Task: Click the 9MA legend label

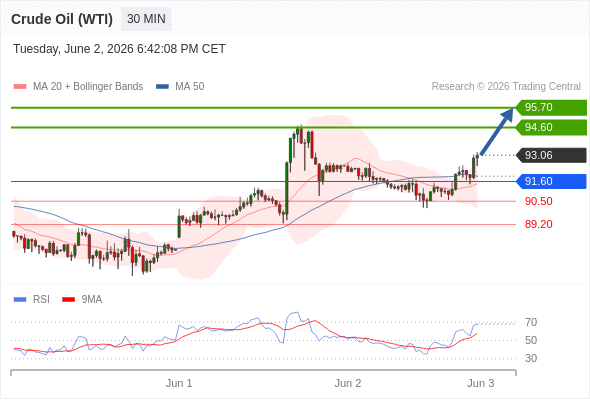Action: [x=92, y=300]
